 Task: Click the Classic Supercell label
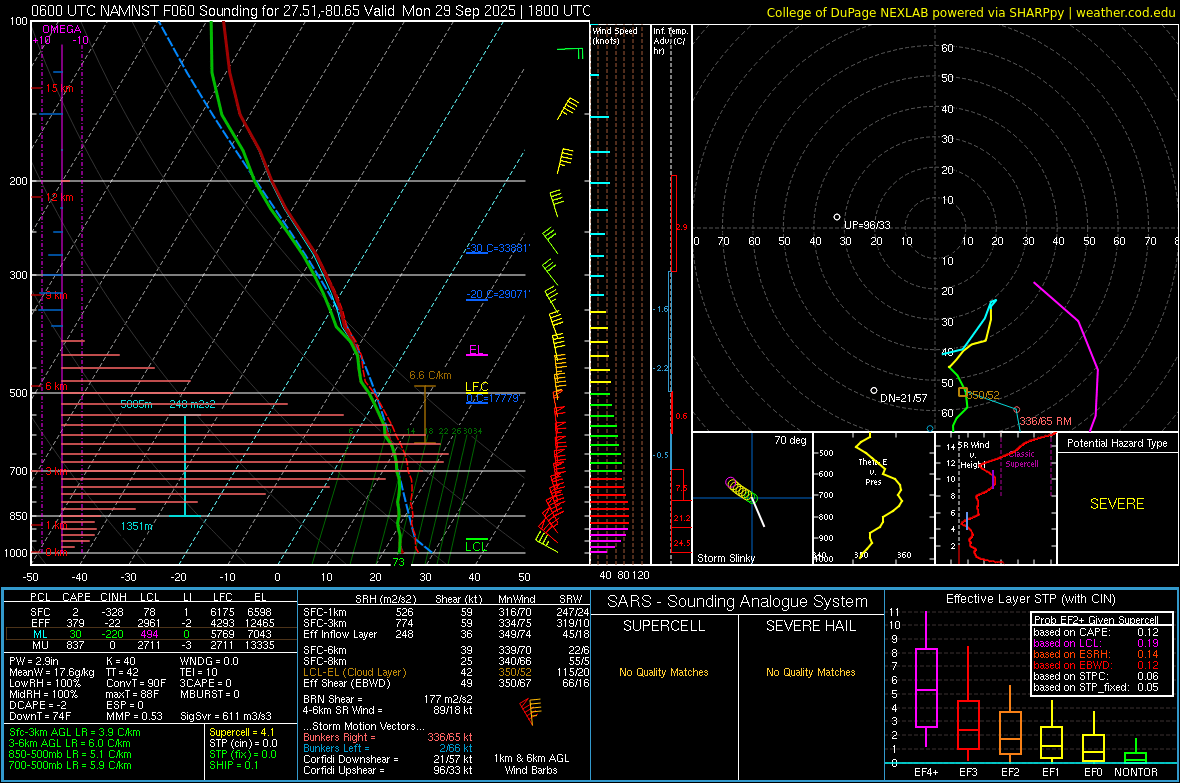[x=1022, y=459]
